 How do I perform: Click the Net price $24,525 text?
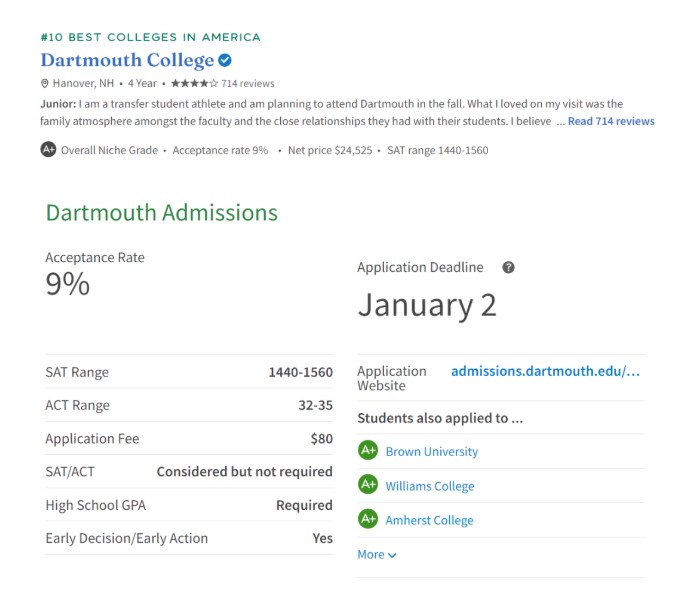330,150
